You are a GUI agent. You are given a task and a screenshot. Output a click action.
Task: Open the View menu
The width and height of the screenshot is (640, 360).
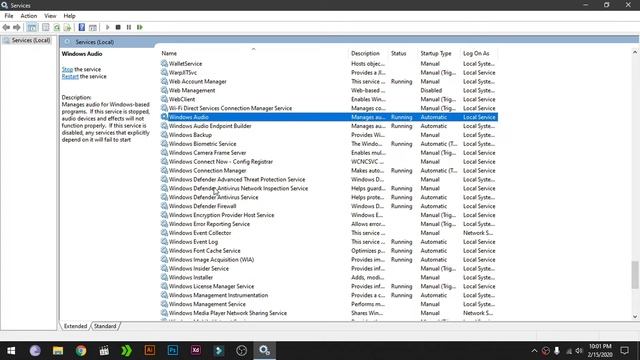click(x=50, y=16)
